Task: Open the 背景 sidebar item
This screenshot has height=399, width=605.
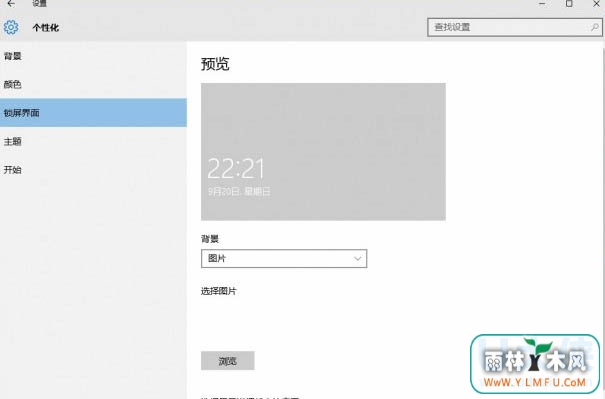Action: point(93,56)
